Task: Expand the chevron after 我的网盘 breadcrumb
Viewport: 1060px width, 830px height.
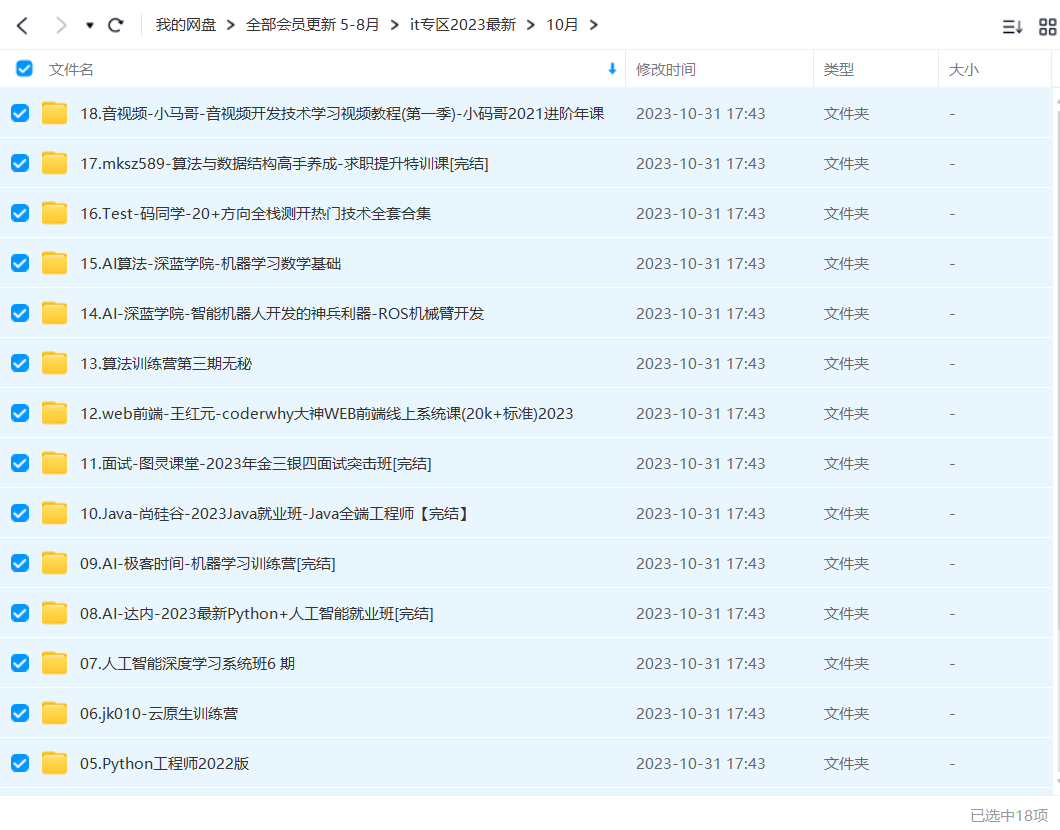Action: pyautogui.click(x=231, y=25)
